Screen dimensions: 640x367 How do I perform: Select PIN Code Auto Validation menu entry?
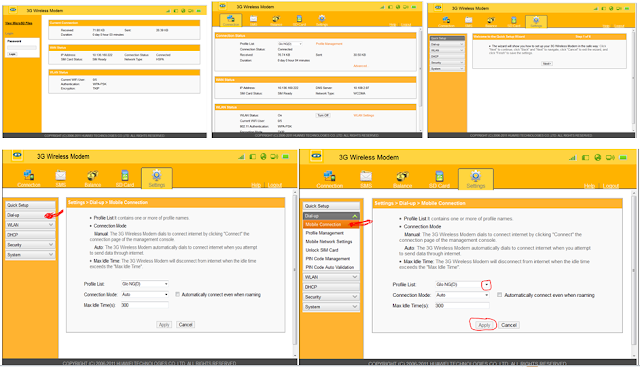coord(331,267)
